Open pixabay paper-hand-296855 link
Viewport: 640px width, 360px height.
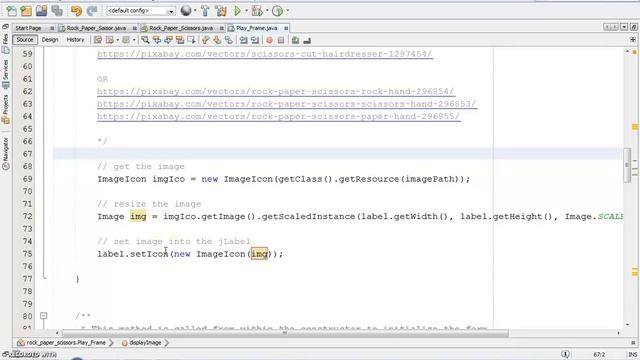click(x=278, y=116)
